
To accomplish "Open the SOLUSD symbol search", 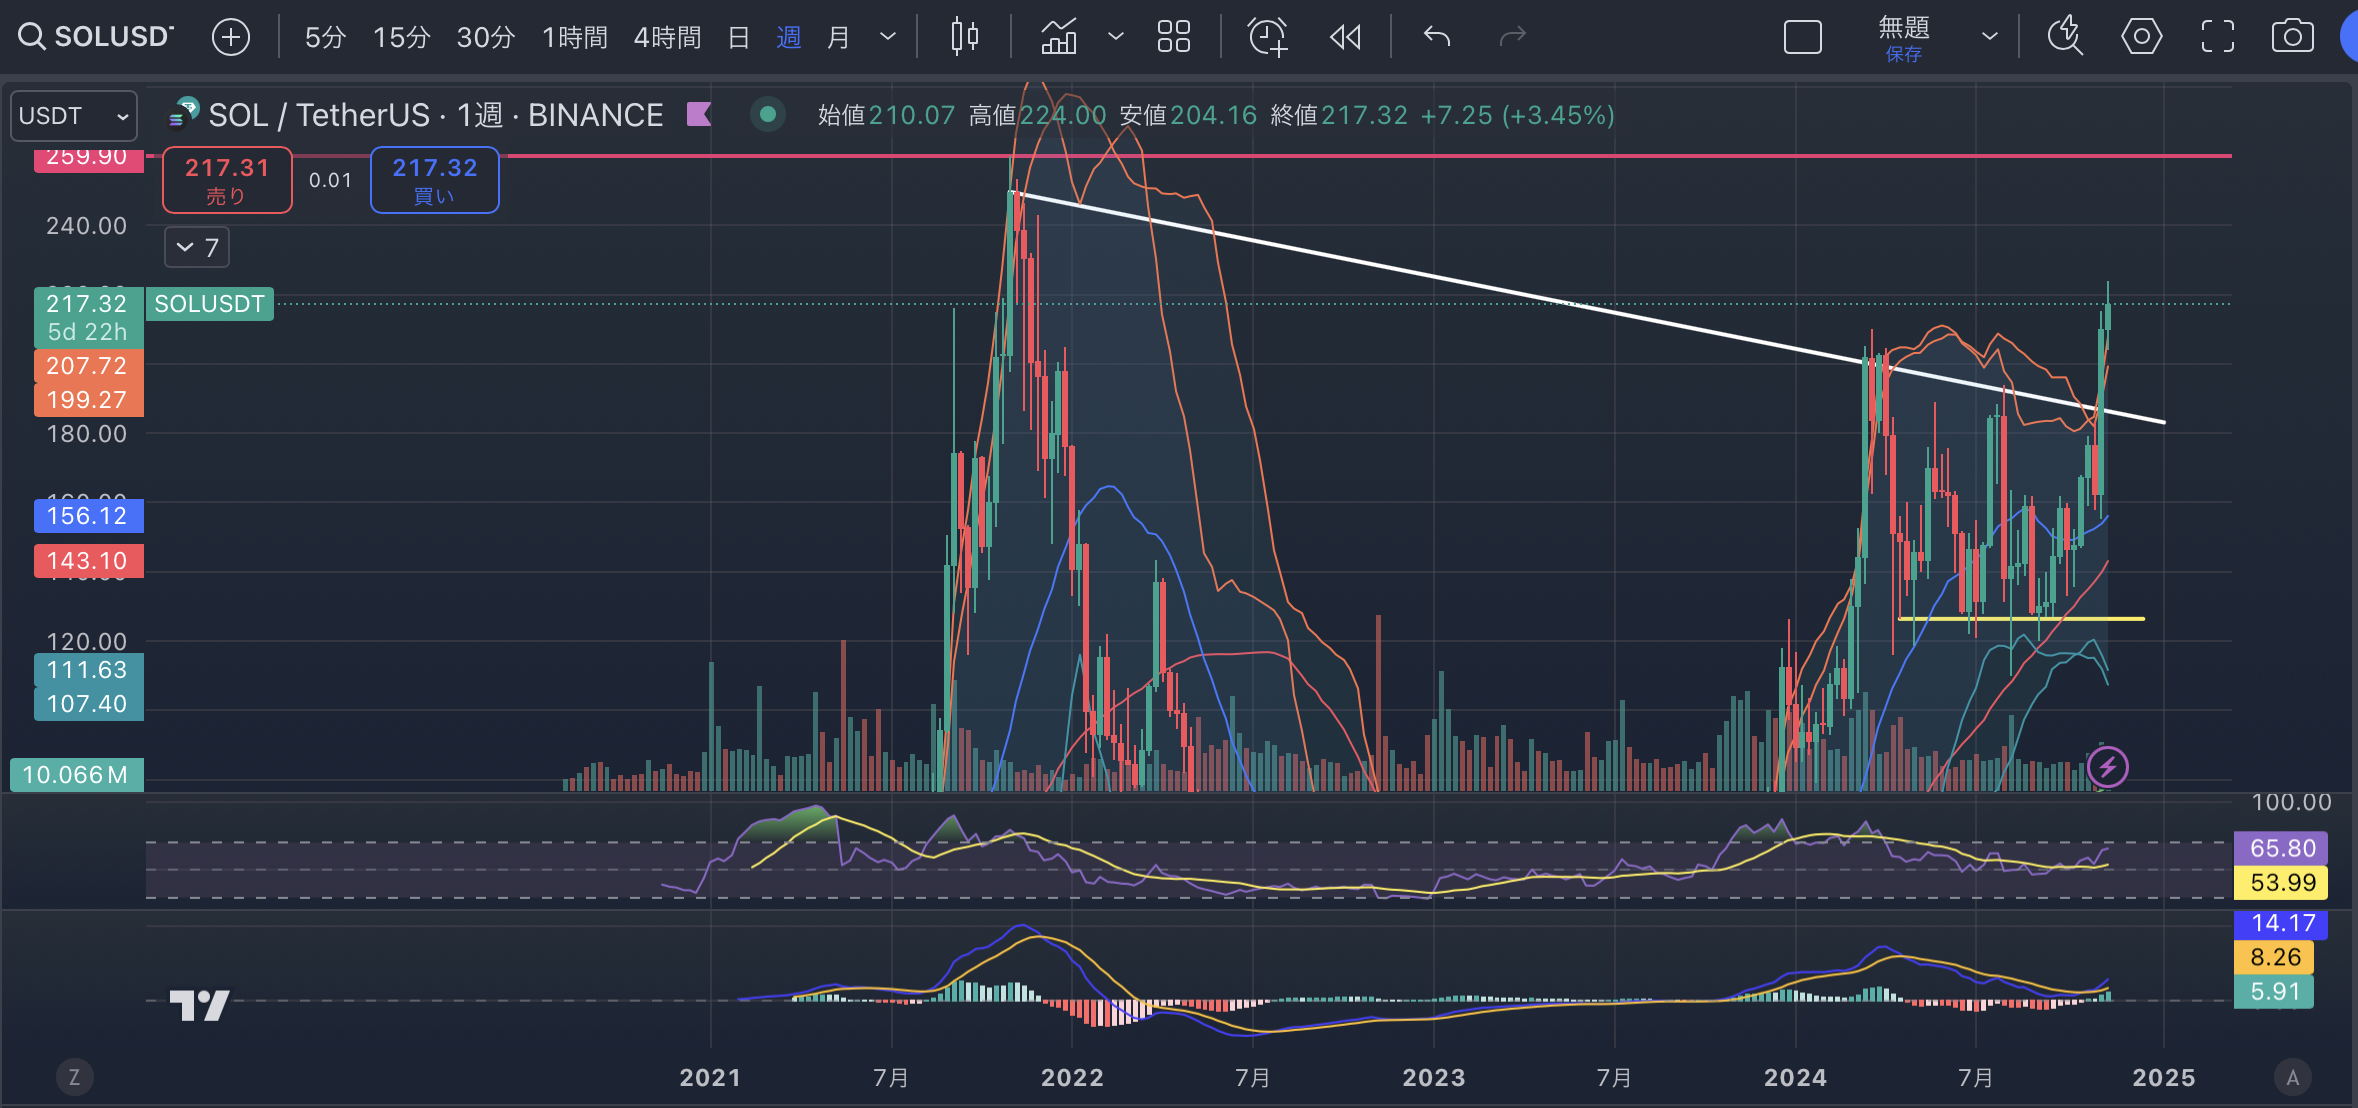I will pyautogui.click(x=96, y=37).
